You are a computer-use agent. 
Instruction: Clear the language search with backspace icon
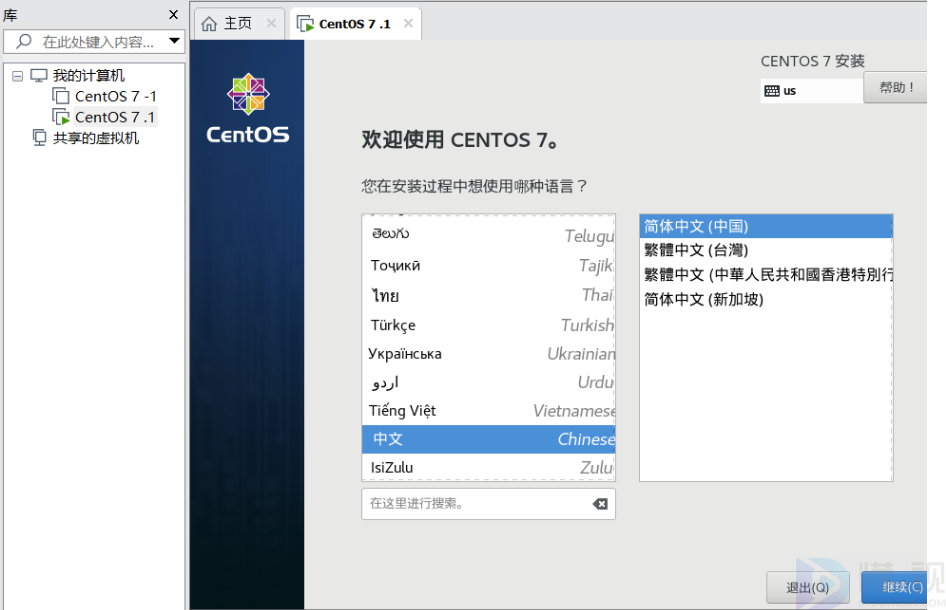(600, 504)
